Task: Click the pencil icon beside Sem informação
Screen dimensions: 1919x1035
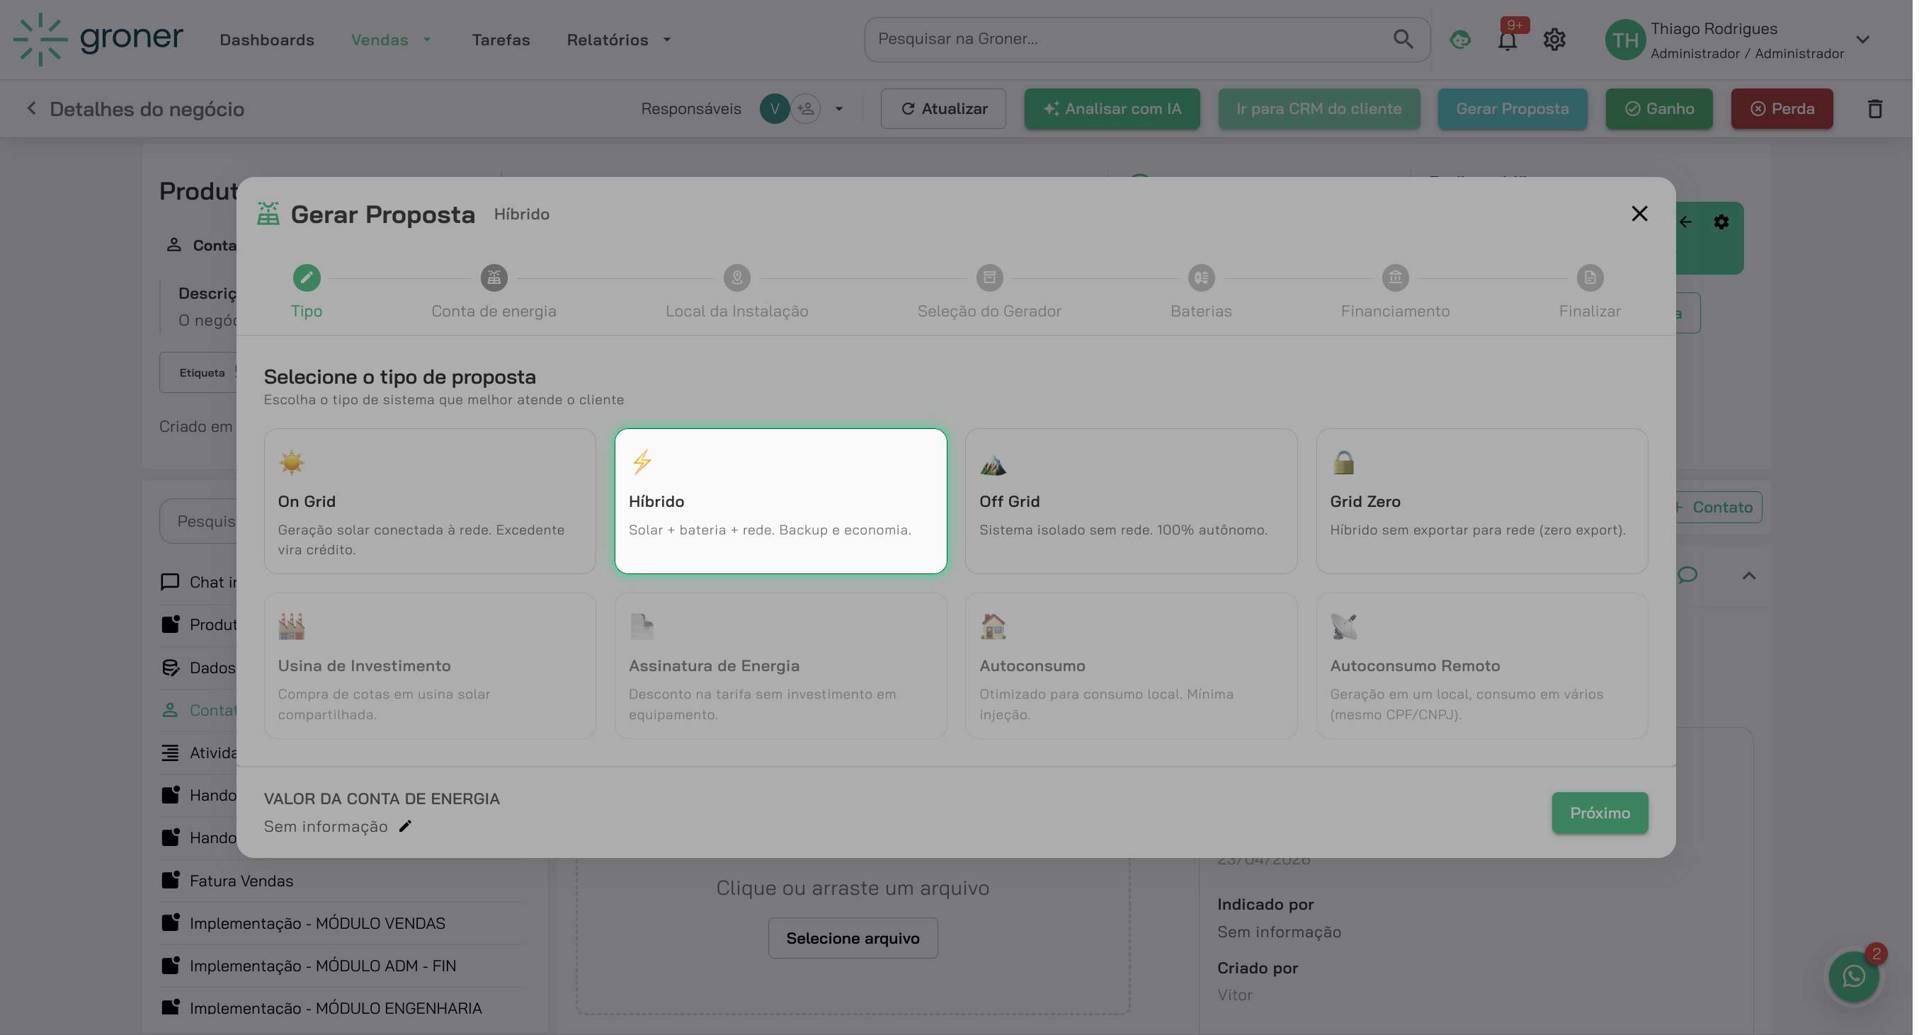Action: (405, 827)
